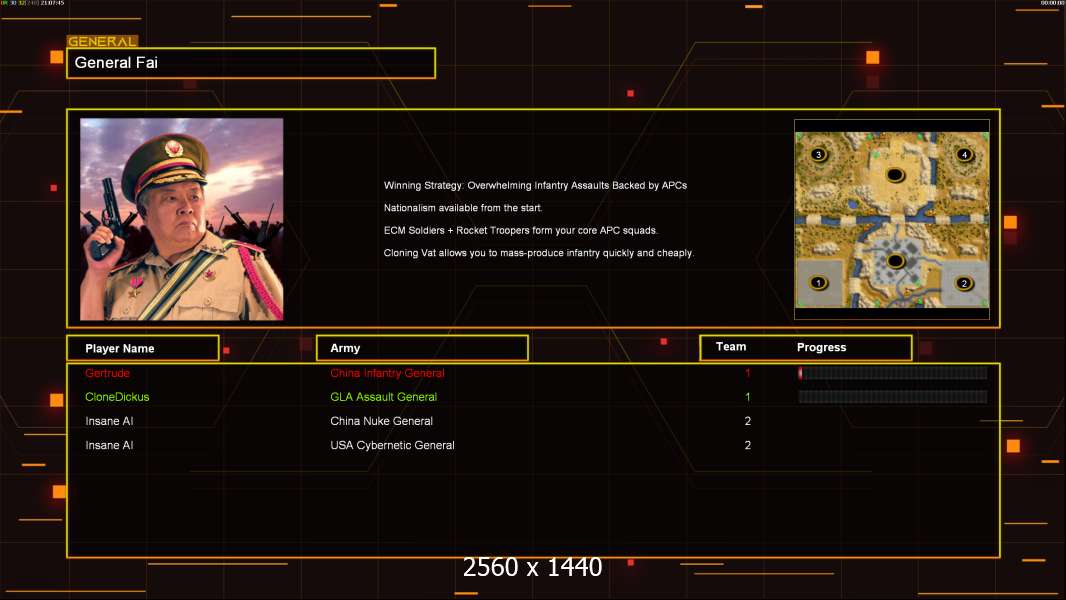Click the Player Name column header
Image resolution: width=1066 pixels, height=600 pixels.
[143, 348]
